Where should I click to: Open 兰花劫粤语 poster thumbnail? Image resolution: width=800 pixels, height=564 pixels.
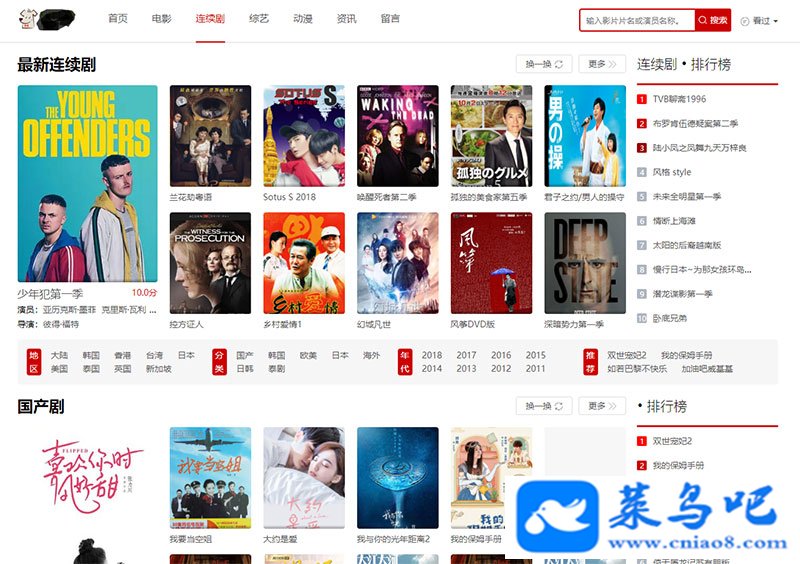tap(210, 136)
